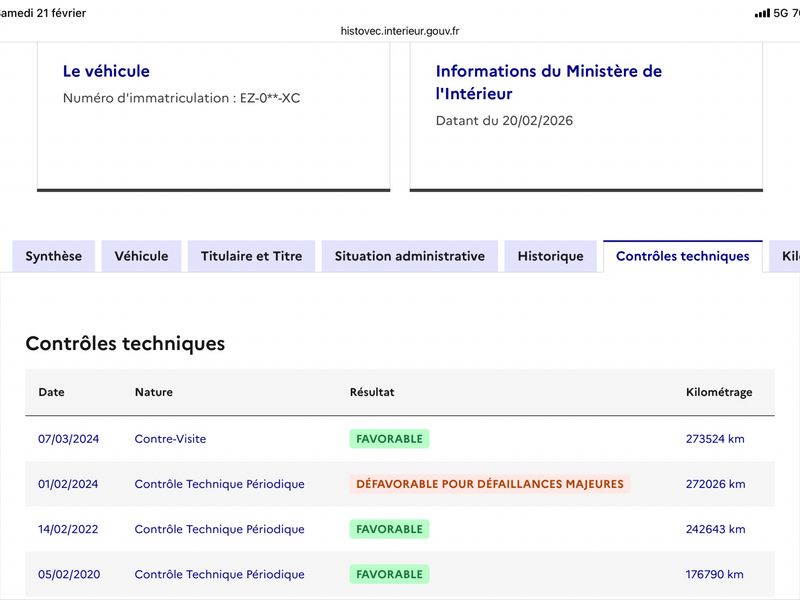
Task: Switch to the Véhicule tab
Action: click(x=141, y=256)
